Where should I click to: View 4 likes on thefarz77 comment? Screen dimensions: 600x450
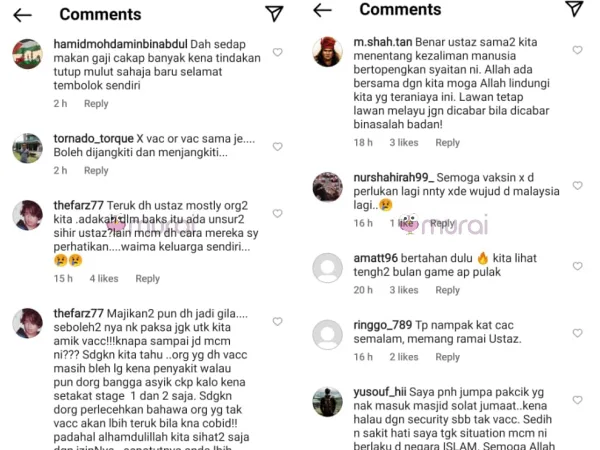click(104, 279)
